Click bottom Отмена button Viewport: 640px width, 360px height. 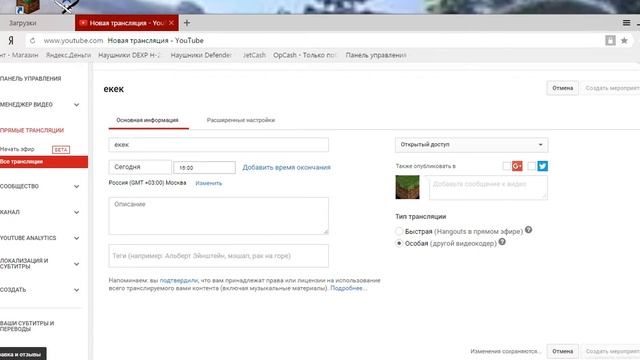click(562, 351)
